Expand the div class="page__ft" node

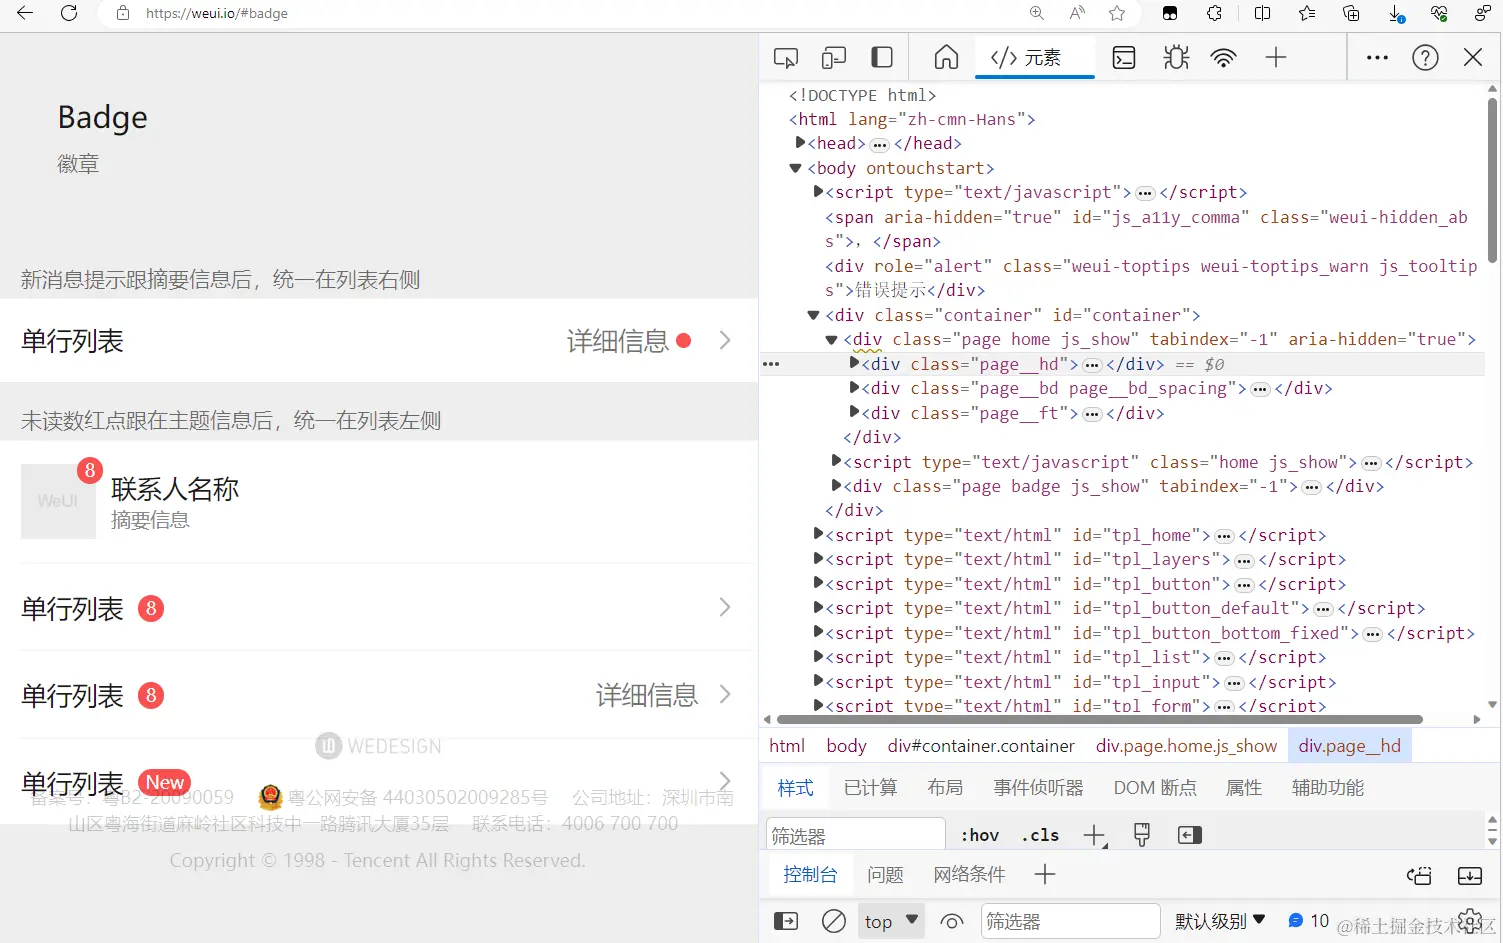coord(855,412)
